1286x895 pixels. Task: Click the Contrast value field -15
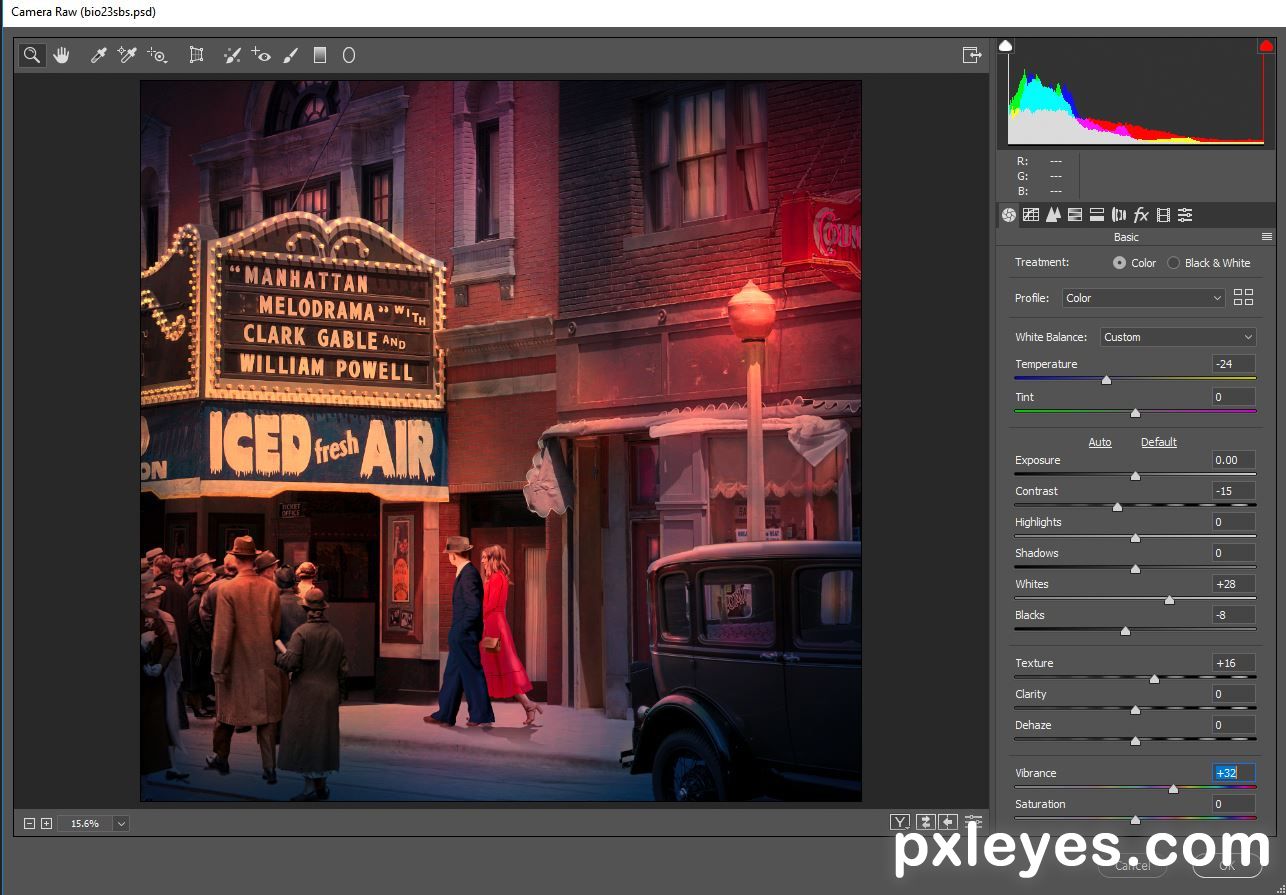[x=1233, y=491]
